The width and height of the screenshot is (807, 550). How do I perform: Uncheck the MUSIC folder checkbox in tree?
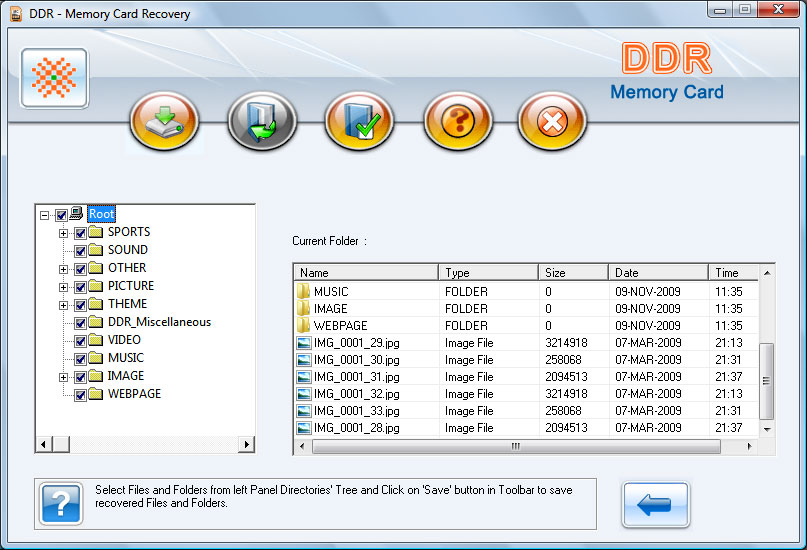[x=80, y=359]
